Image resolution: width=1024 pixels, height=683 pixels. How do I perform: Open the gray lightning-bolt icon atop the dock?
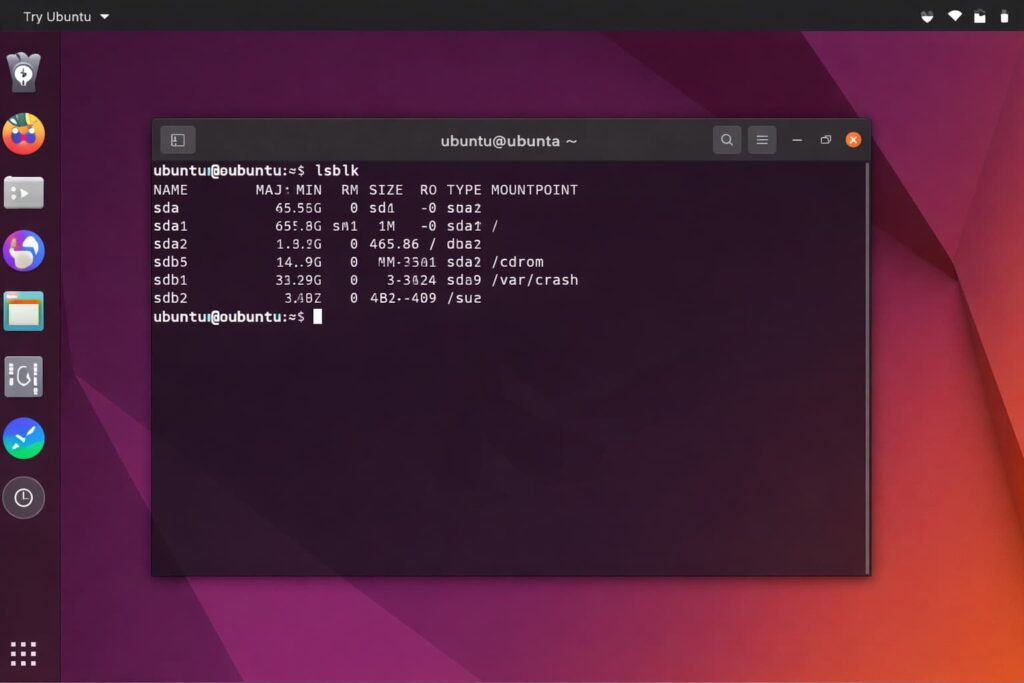tap(23, 72)
